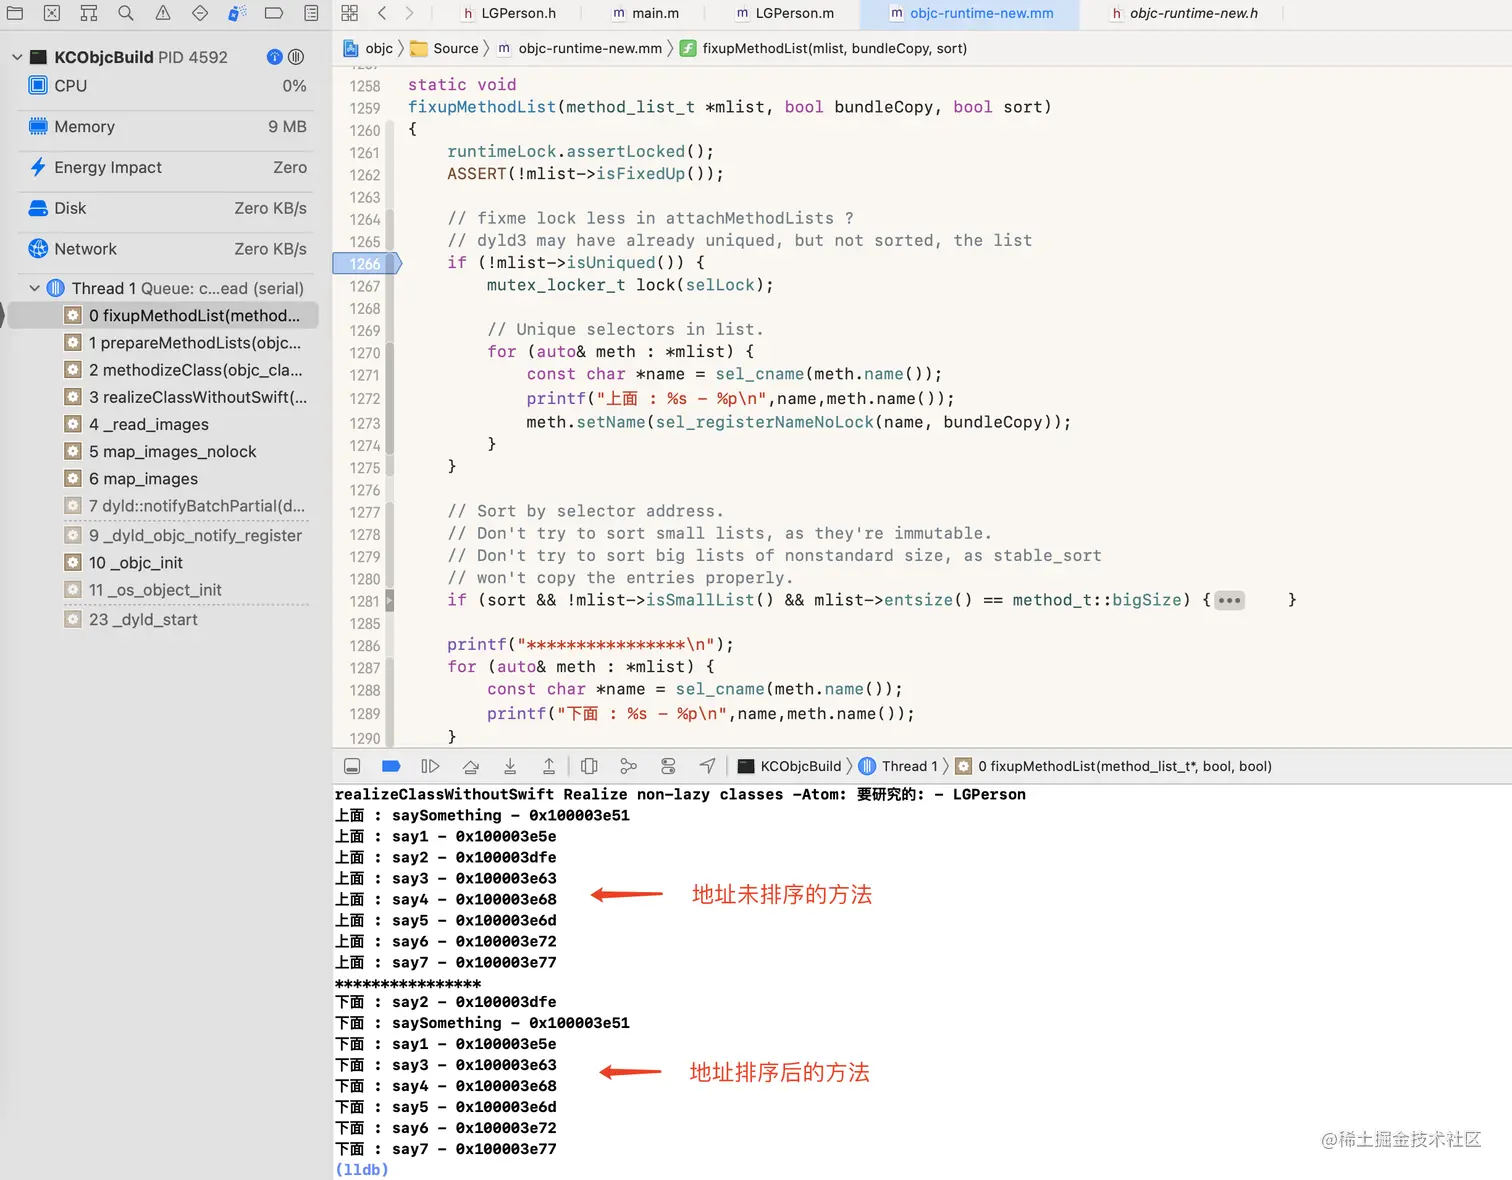Go forward in editor history
This screenshot has width=1512, height=1180.
(409, 13)
